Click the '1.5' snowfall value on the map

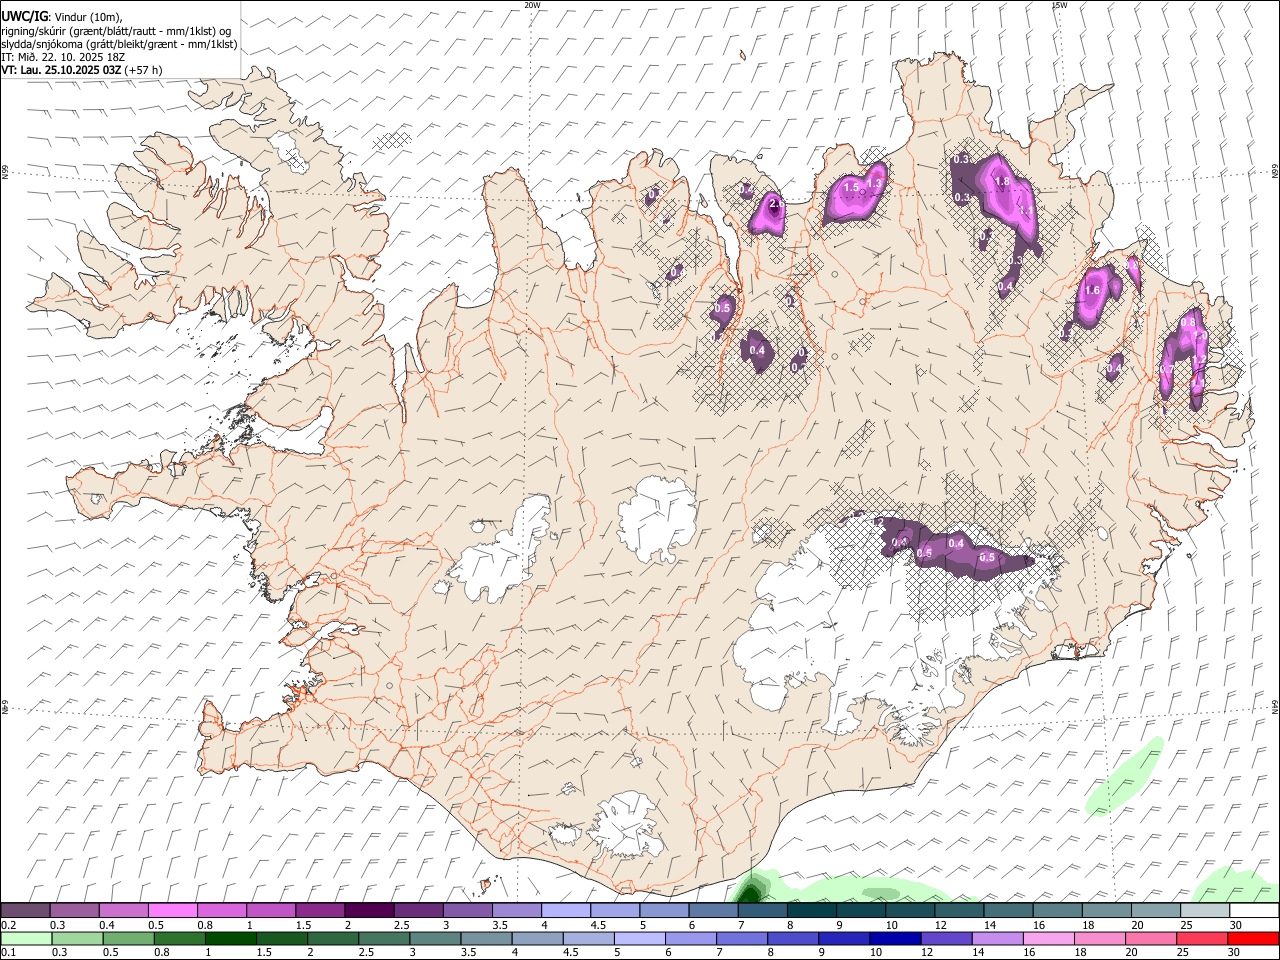point(852,188)
